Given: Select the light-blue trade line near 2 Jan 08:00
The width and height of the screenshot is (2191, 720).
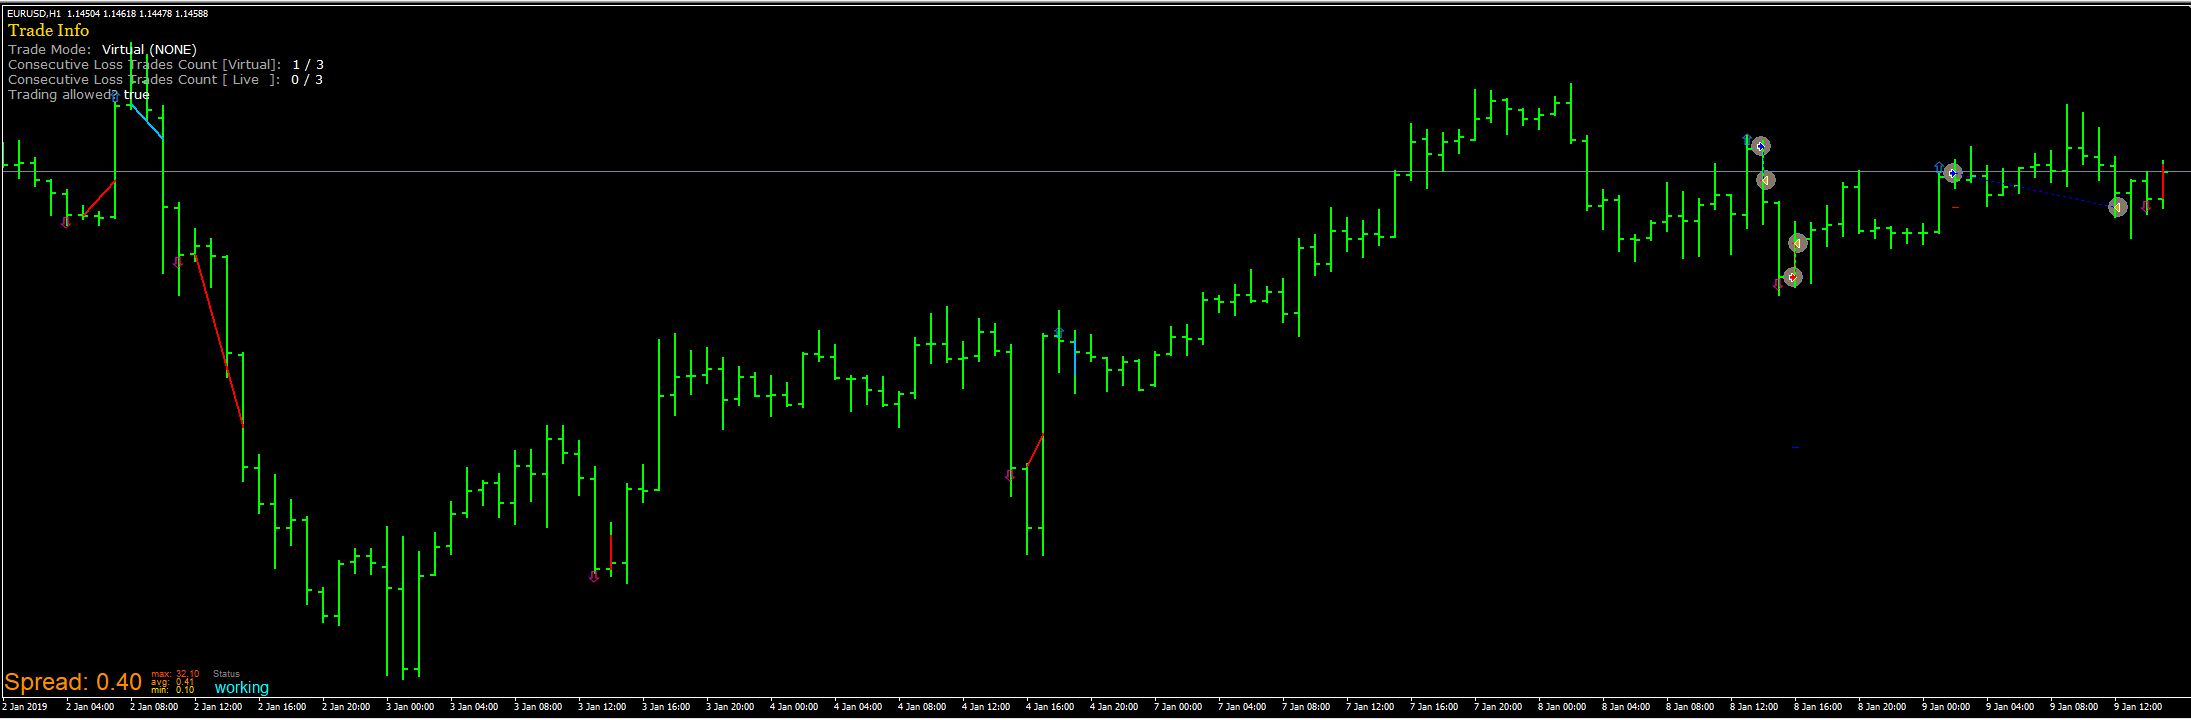Looking at the screenshot, I should coord(146,120).
